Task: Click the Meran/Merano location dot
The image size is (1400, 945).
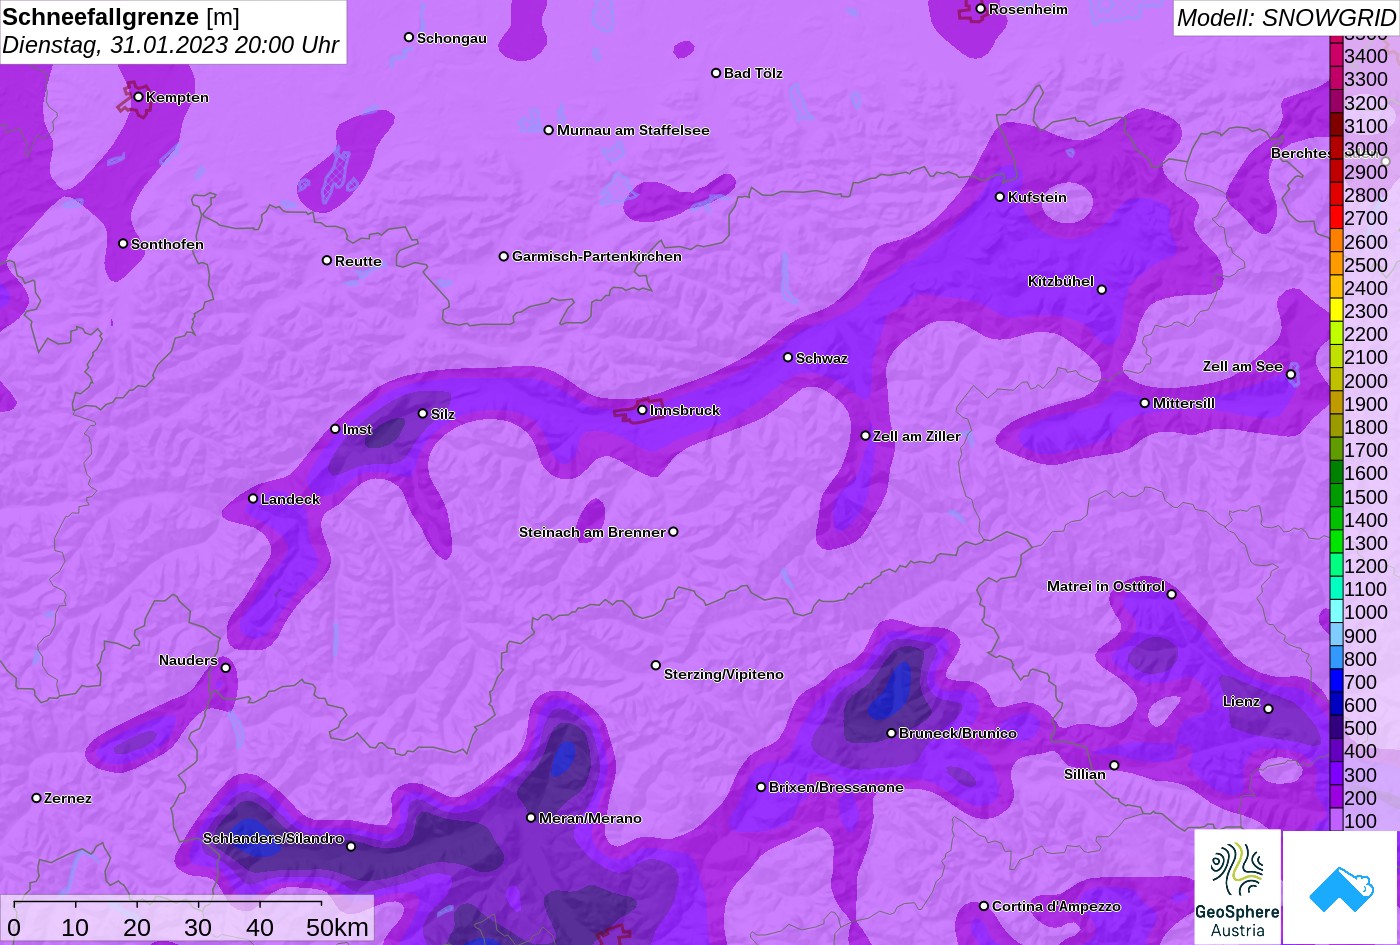Action: [x=531, y=817]
